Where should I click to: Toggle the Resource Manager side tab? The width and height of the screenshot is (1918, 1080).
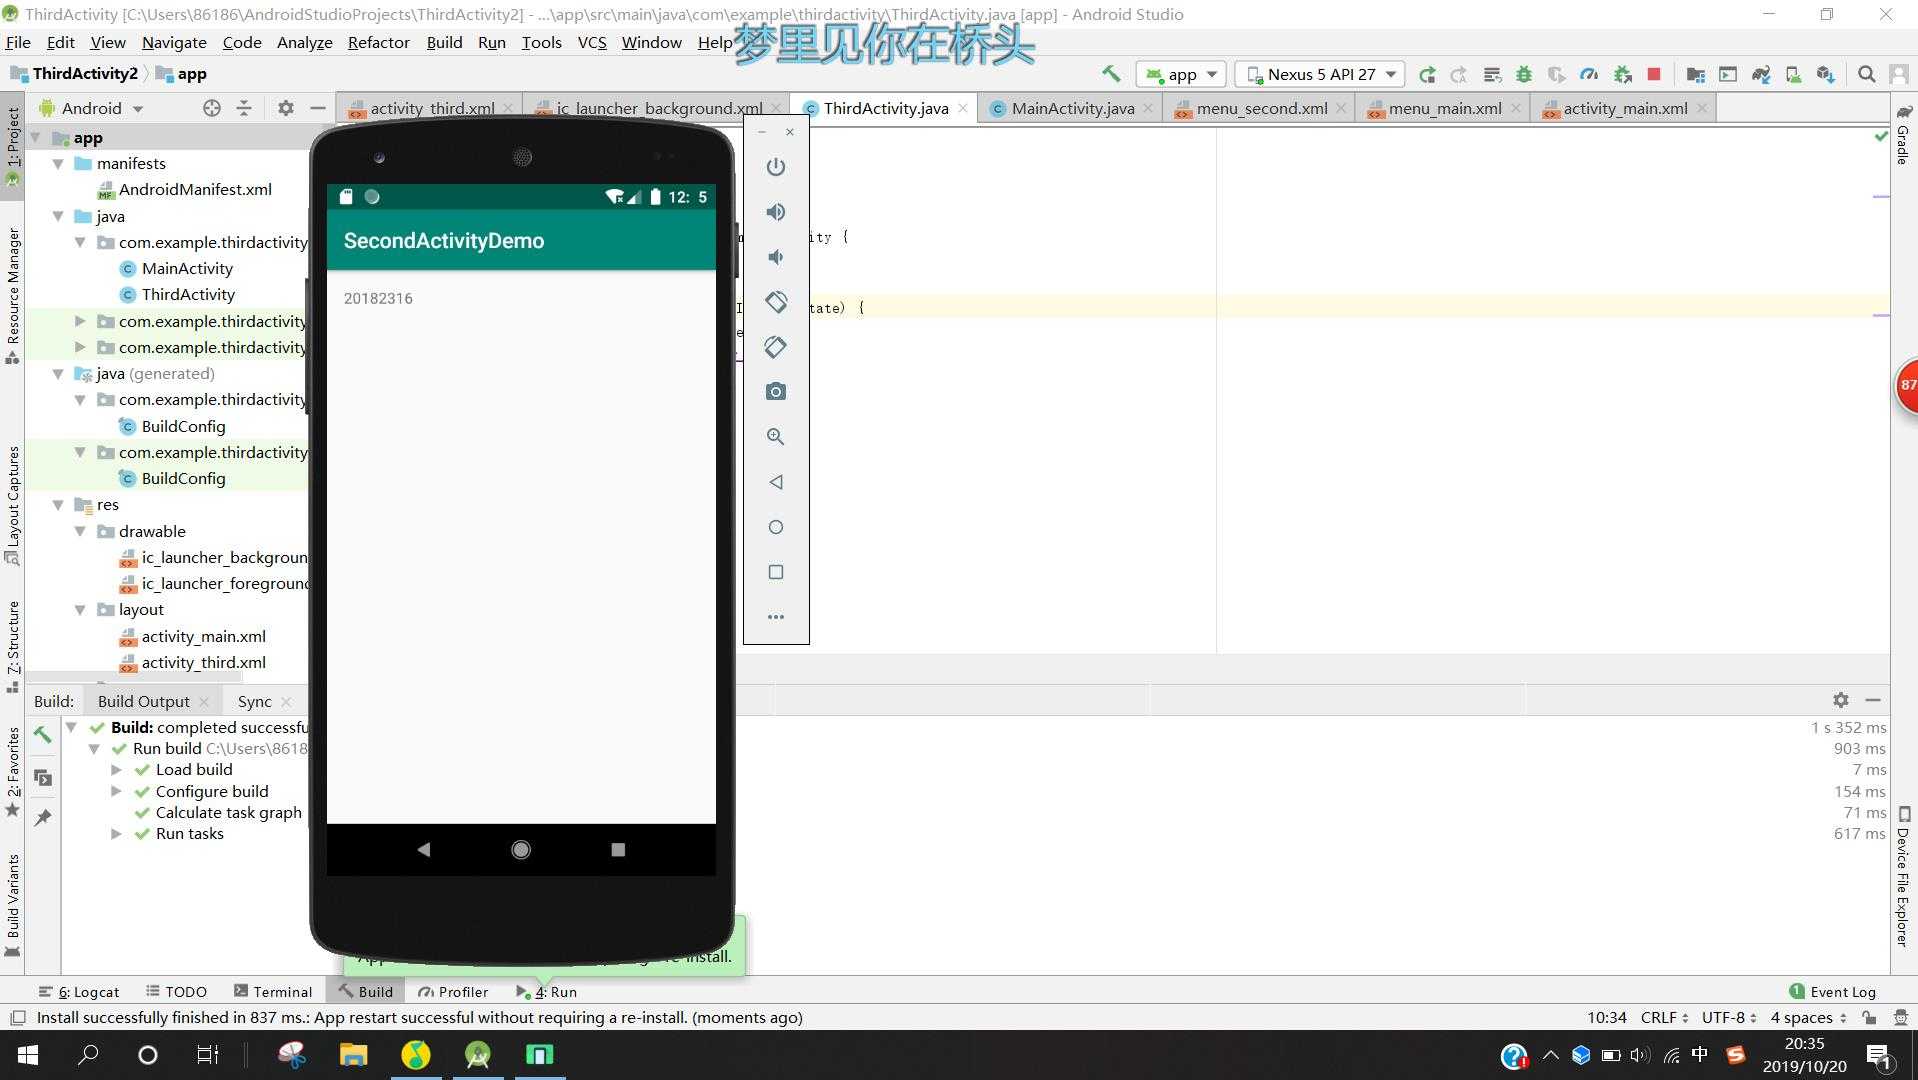[x=13, y=295]
